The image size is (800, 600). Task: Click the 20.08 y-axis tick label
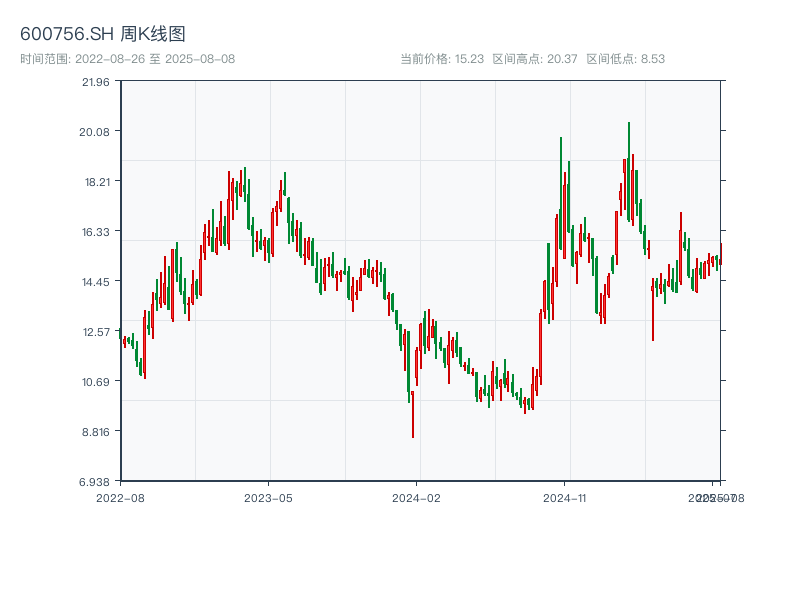[96, 131]
